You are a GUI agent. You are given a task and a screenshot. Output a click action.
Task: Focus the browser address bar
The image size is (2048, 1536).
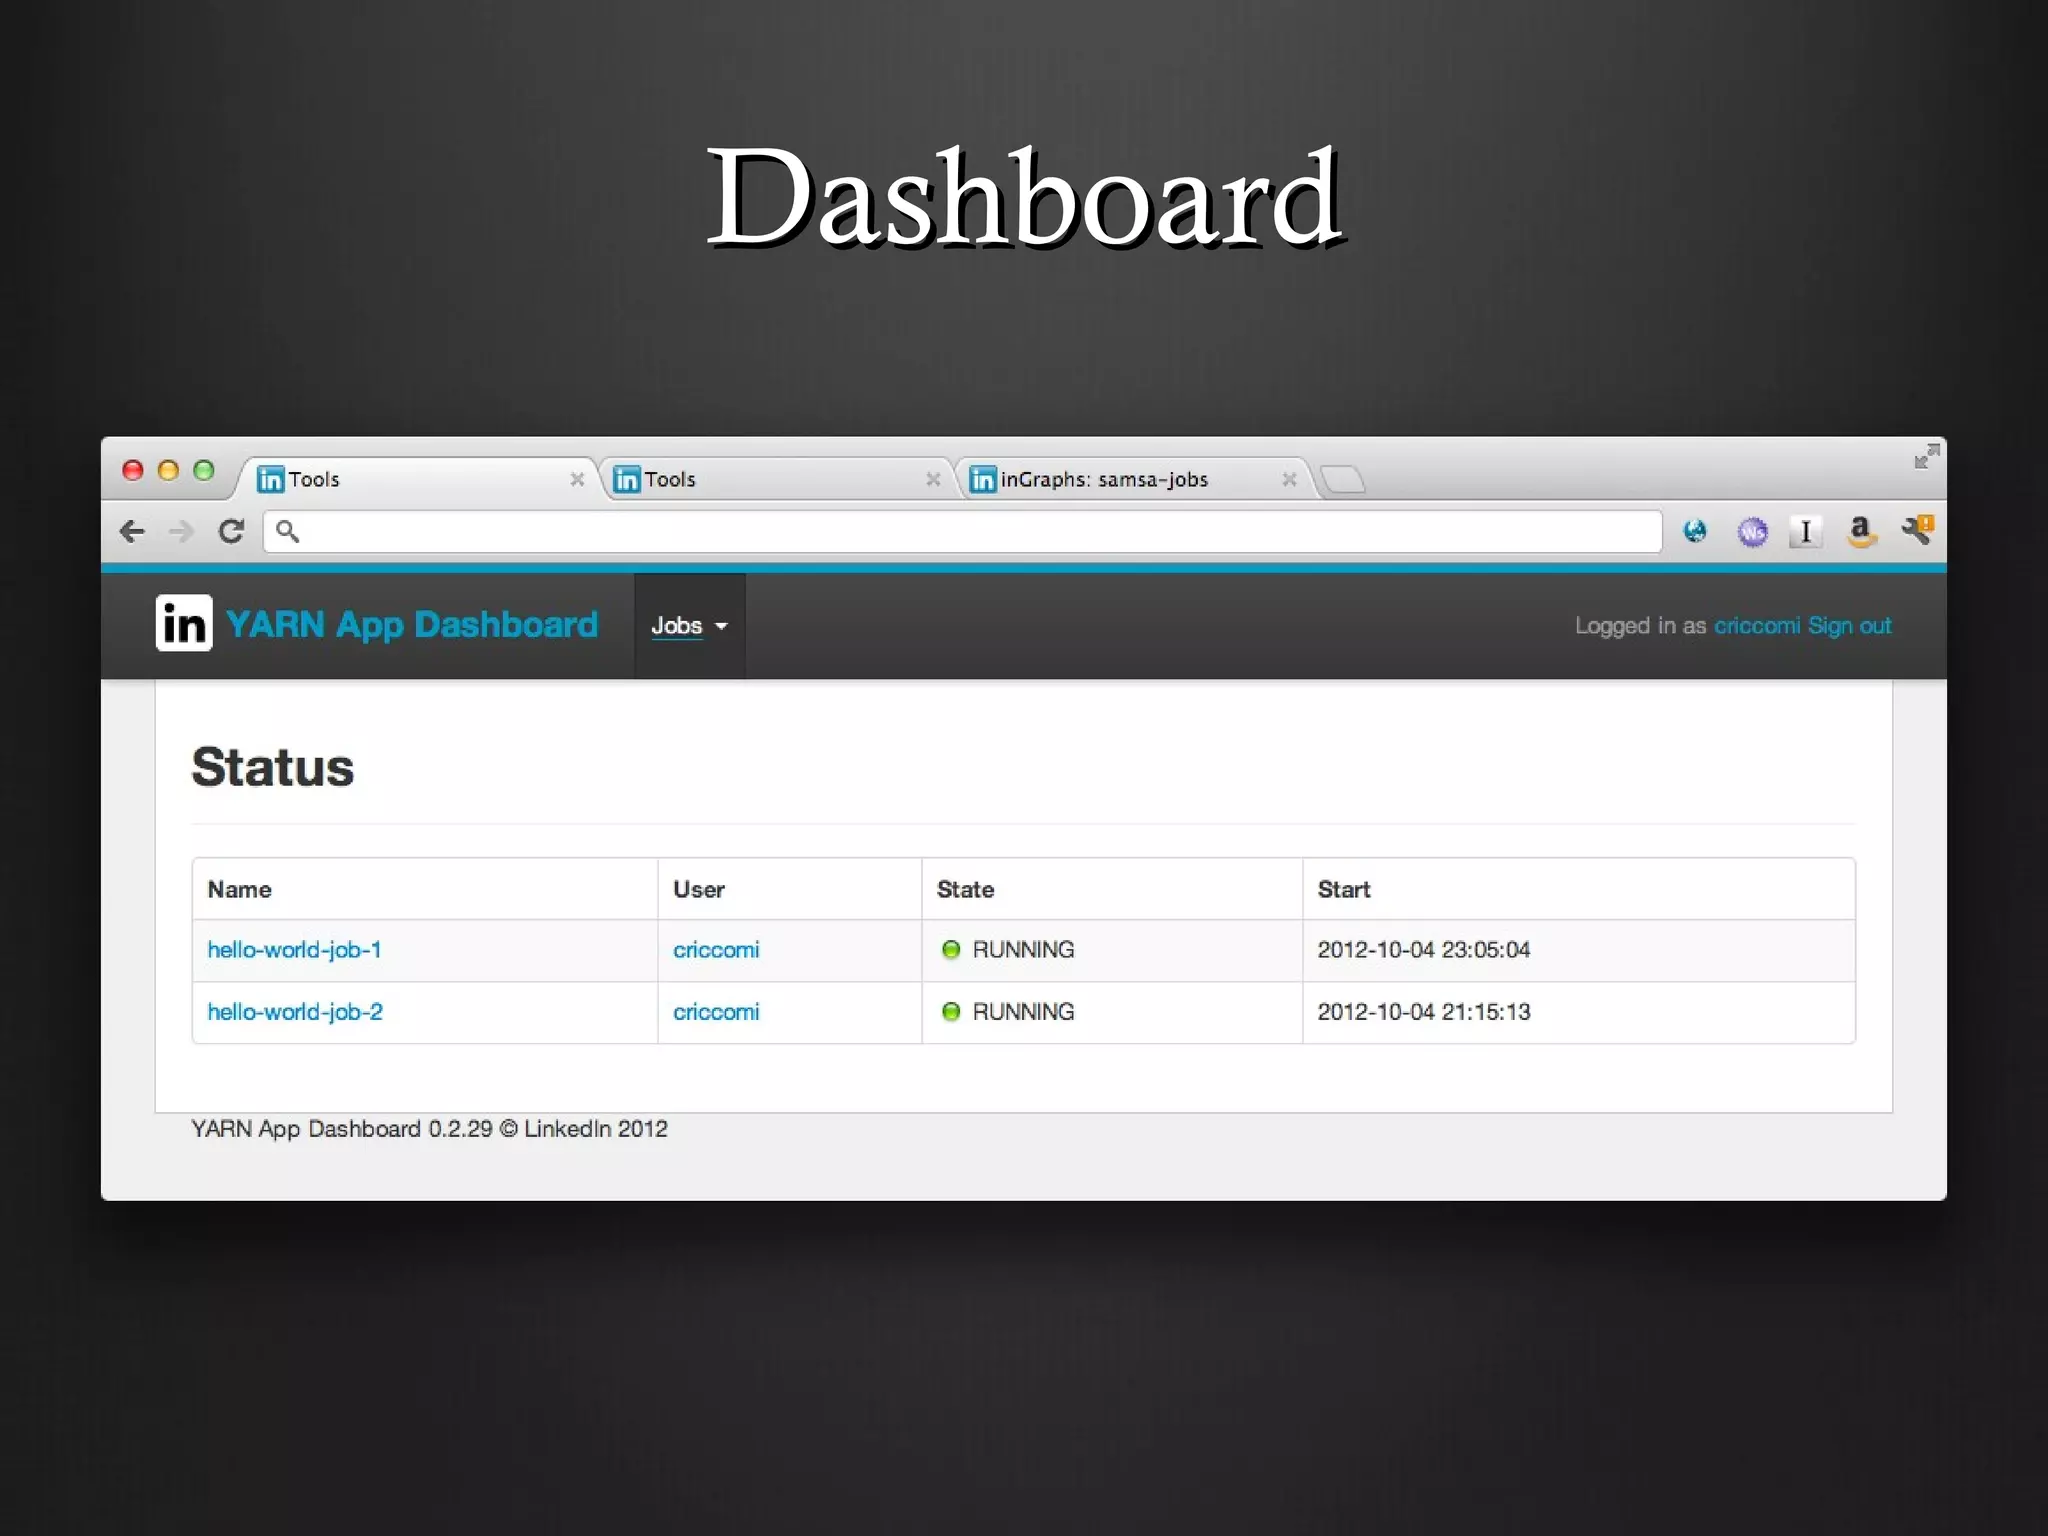tap(963, 531)
